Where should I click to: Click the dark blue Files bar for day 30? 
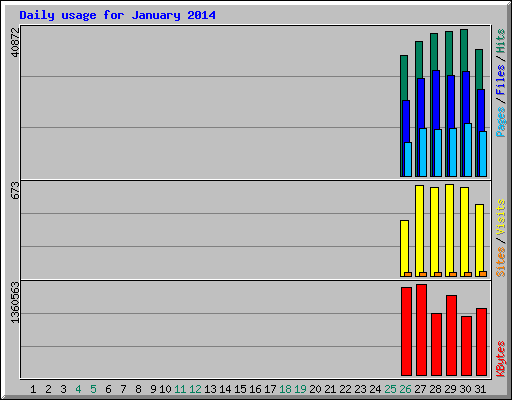click(x=466, y=97)
